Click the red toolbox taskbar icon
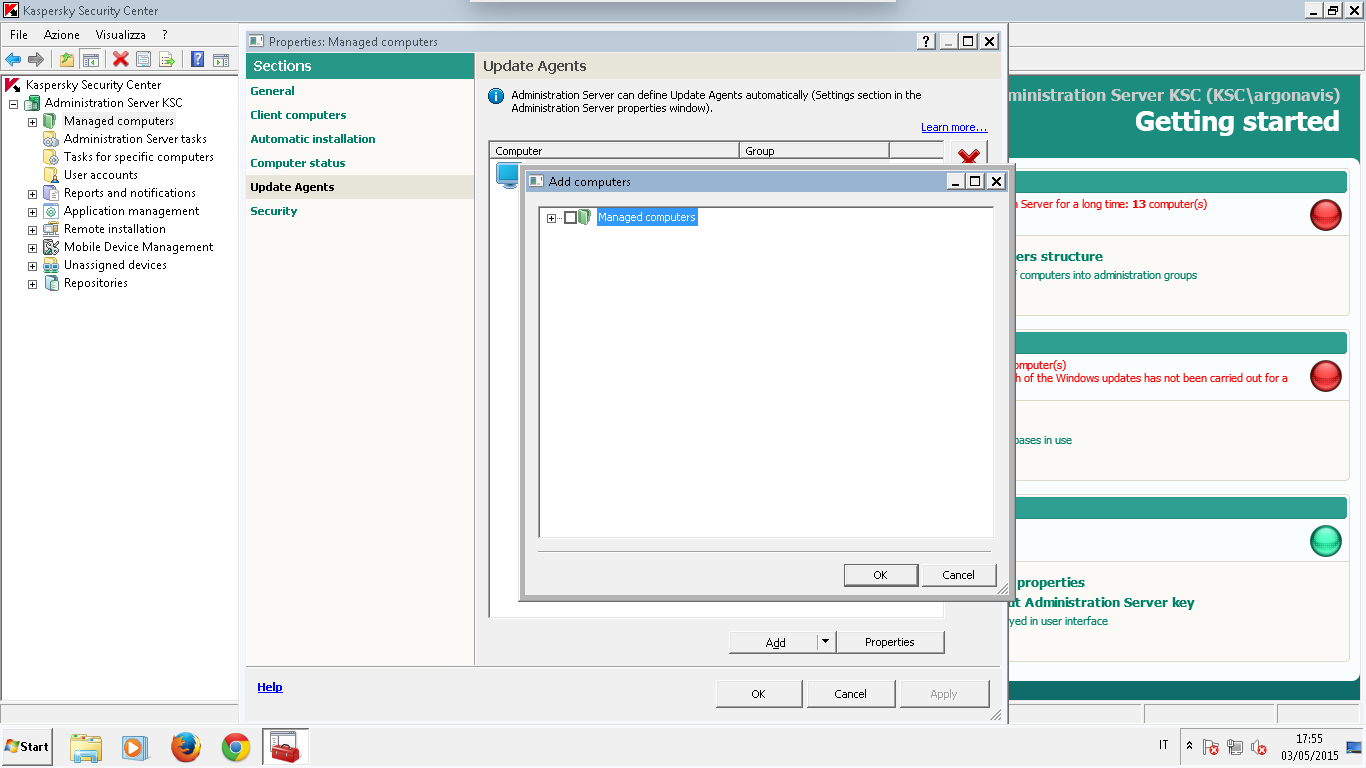The image size is (1366, 768). [285, 747]
